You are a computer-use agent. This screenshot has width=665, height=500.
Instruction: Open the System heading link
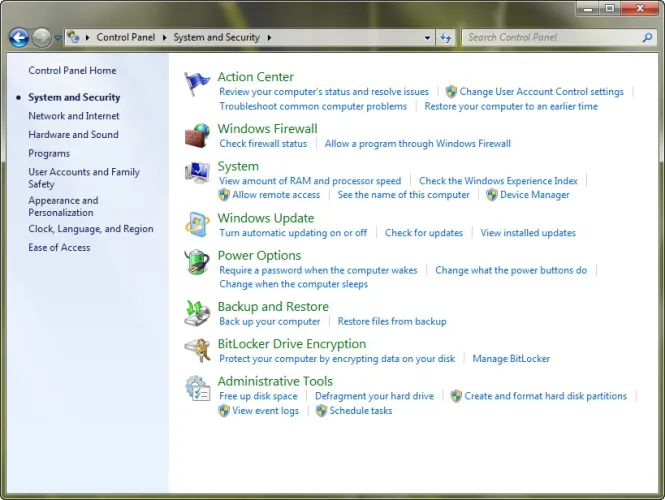(238, 166)
